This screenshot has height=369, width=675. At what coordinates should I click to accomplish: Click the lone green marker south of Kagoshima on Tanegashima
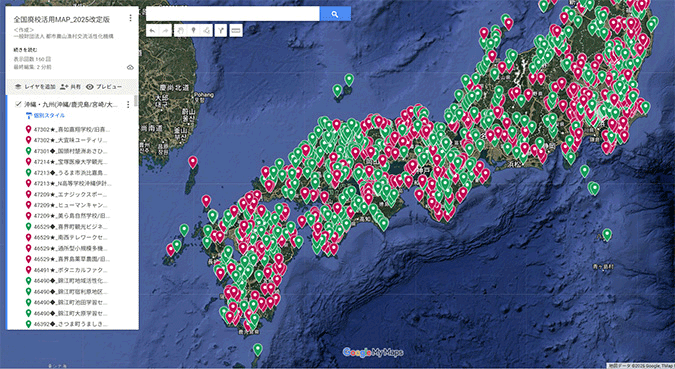pyautogui.click(x=257, y=349)
